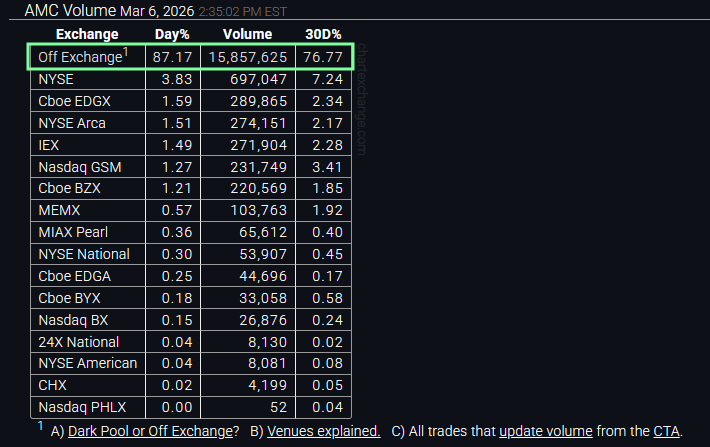
Task: Click the IEX row label
Action: point(48,145)
